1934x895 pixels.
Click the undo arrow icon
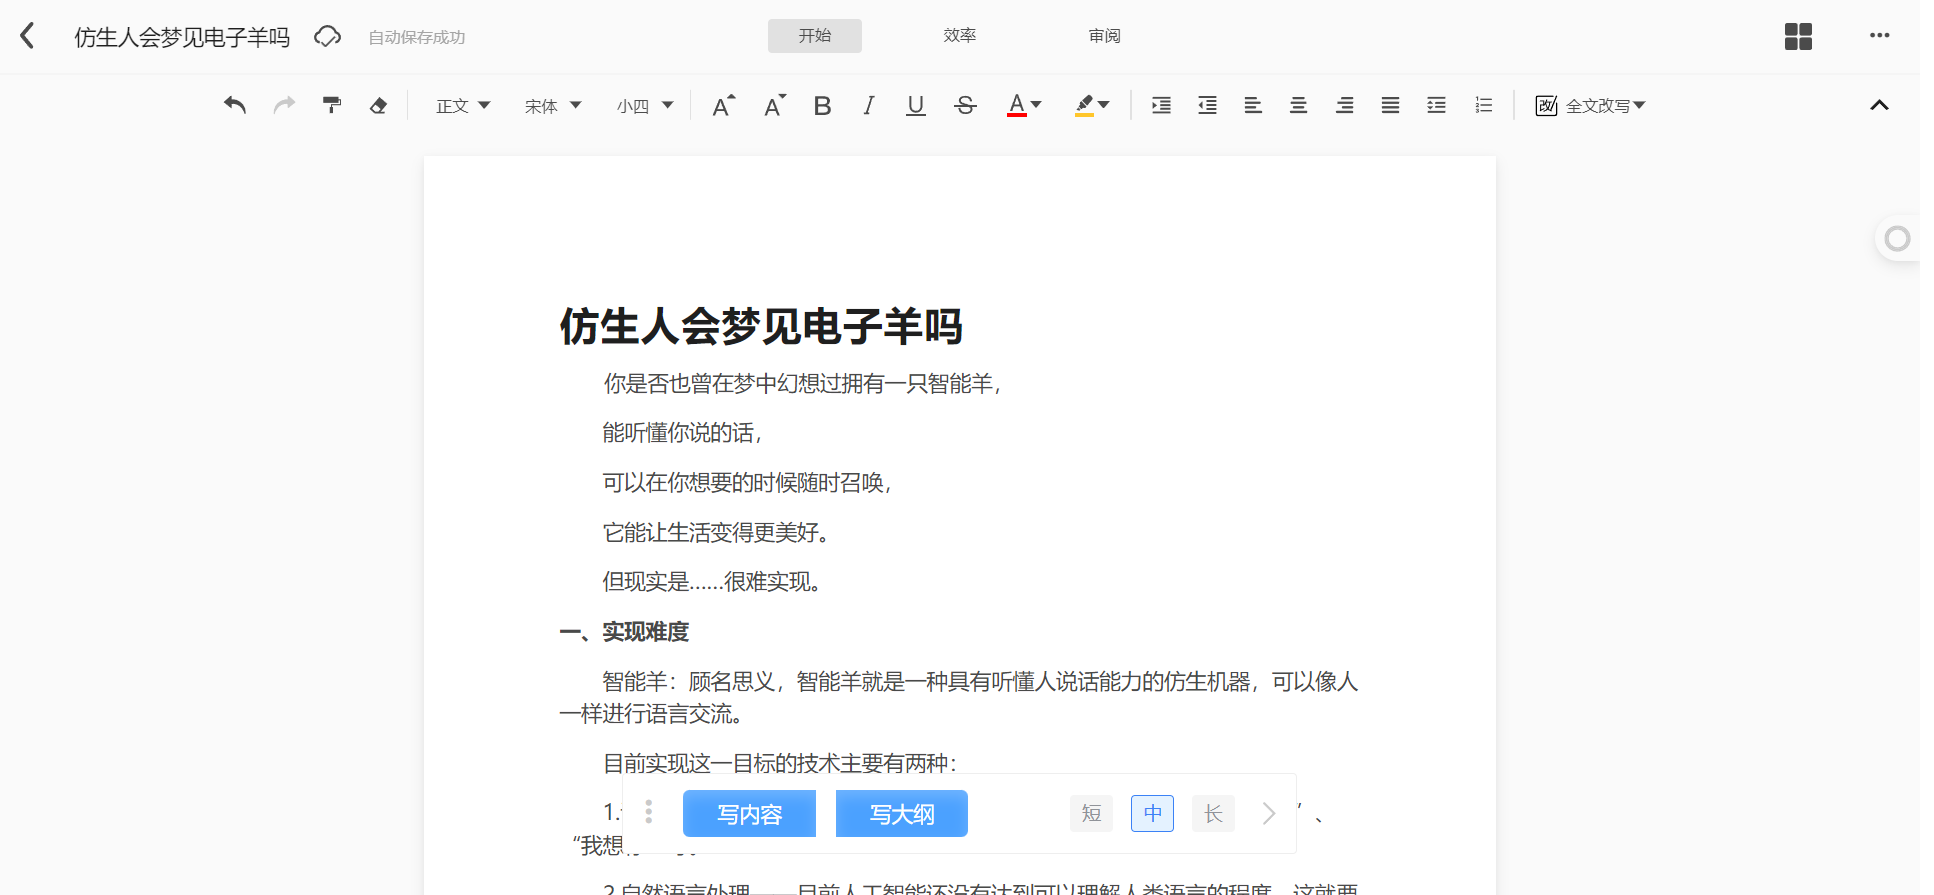coord(235,105)
